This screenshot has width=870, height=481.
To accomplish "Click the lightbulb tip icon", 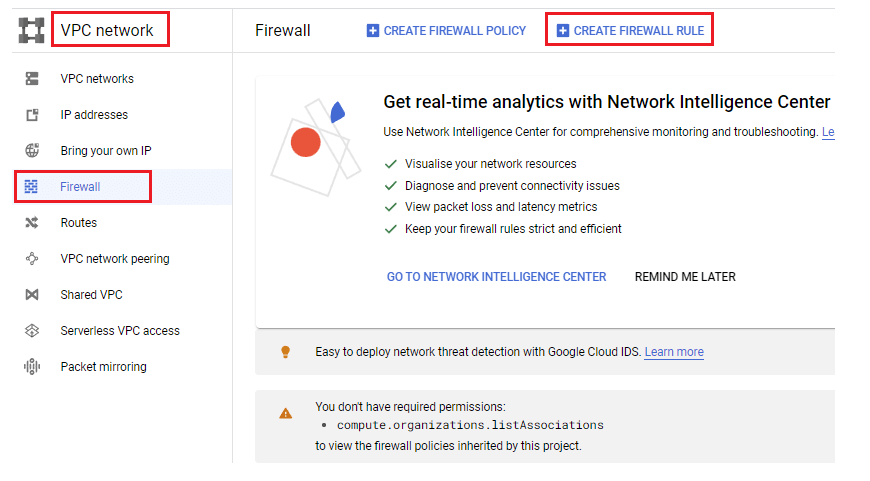I will [x=285, y=352].
